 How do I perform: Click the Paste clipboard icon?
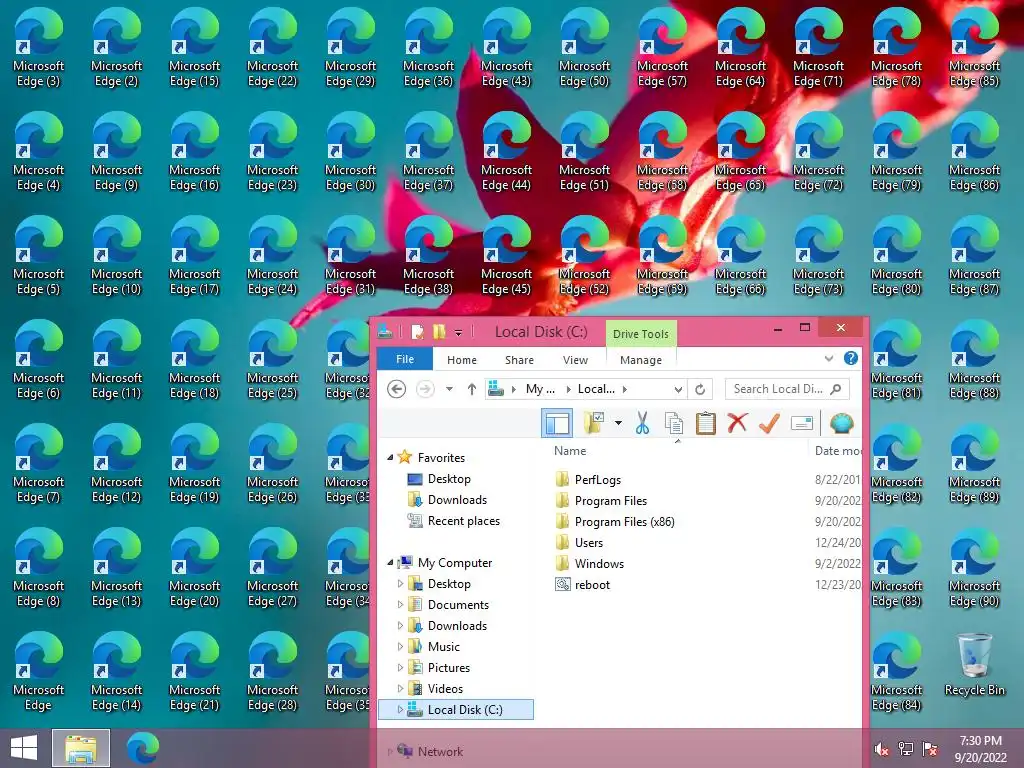[x=705, y=423]
